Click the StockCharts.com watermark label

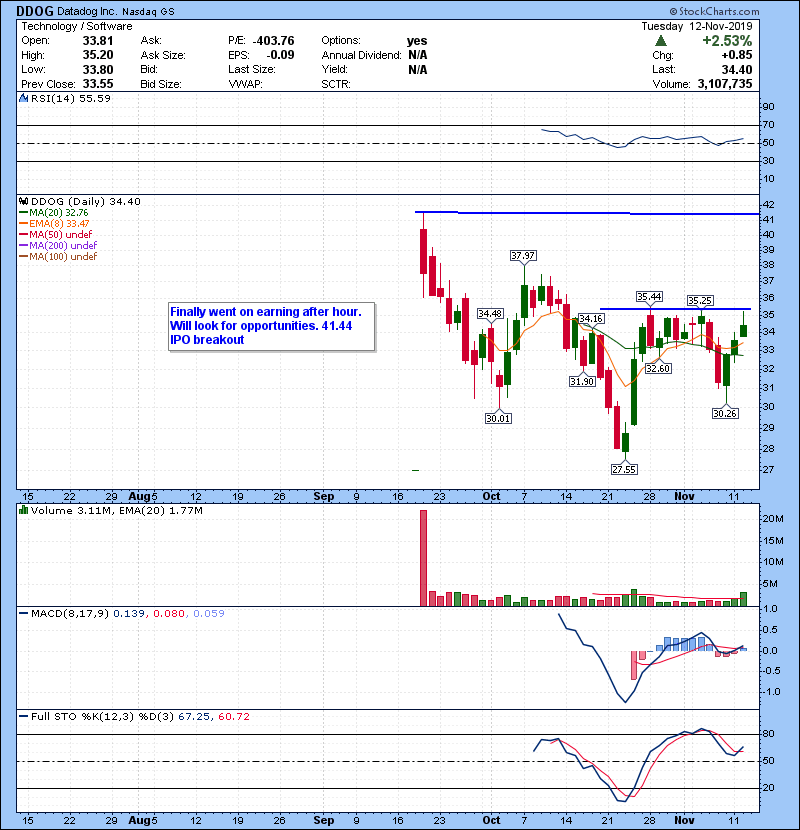click(x=714, y=11)
